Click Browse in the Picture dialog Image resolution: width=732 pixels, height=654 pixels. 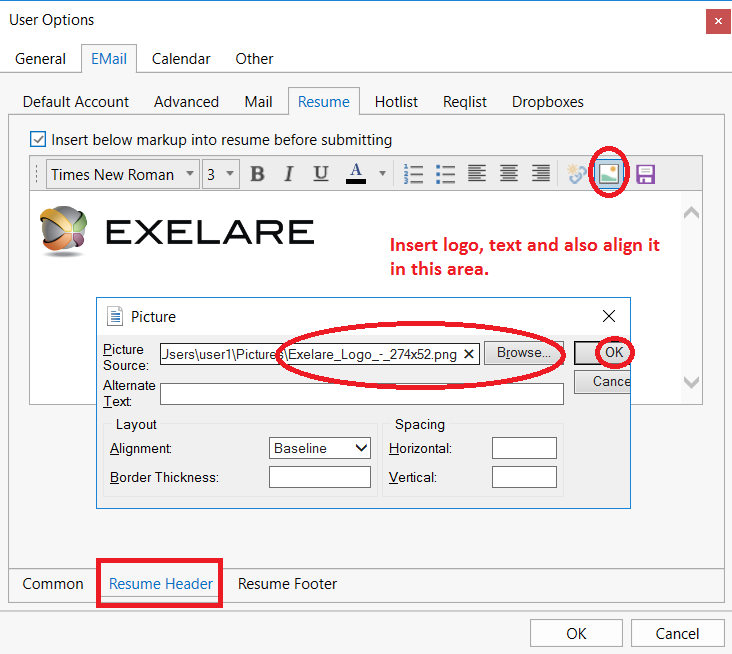tap(523, 352)
